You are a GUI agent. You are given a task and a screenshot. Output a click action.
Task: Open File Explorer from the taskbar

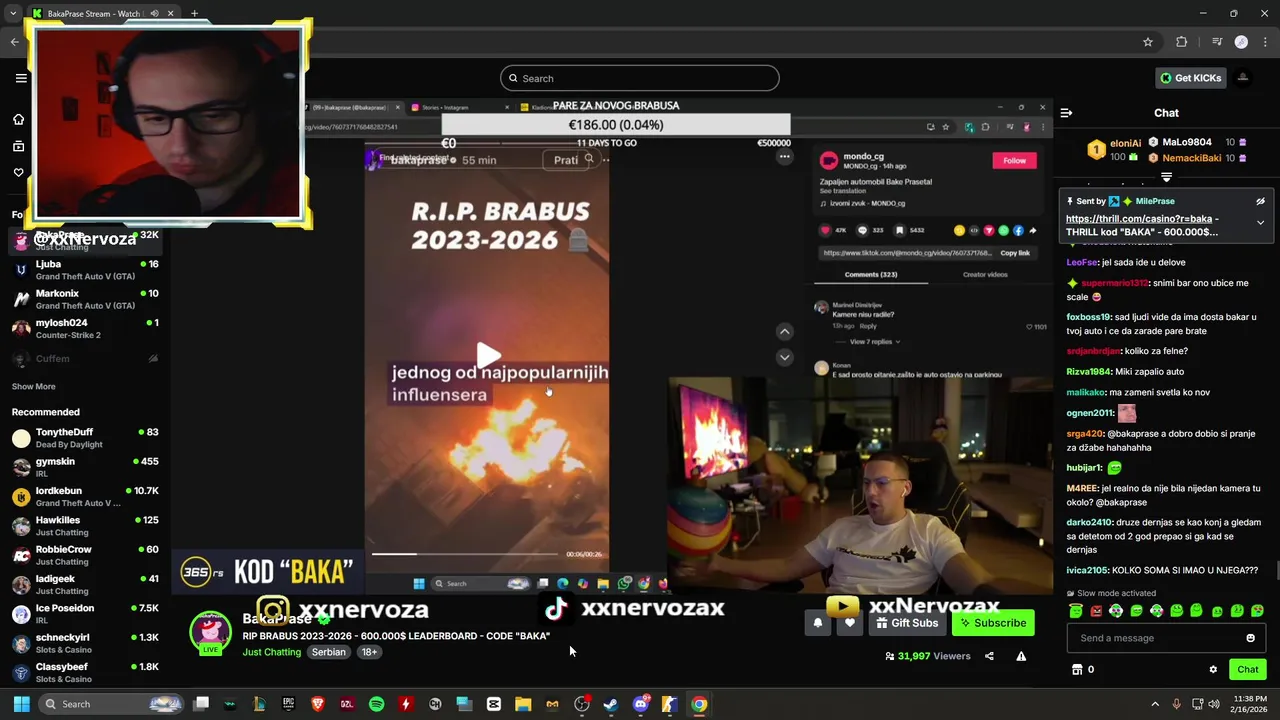[x=523, y=704]
